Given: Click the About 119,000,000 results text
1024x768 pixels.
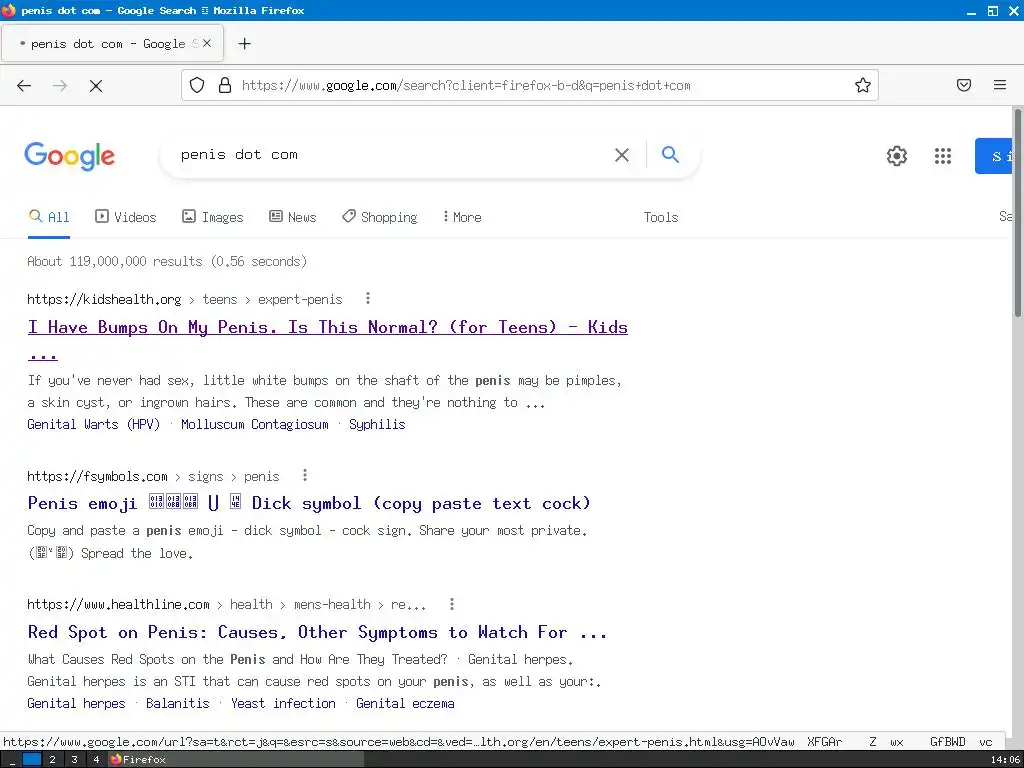Looking at the screenshot, I should pyautogui.click(x=167, y=261).
